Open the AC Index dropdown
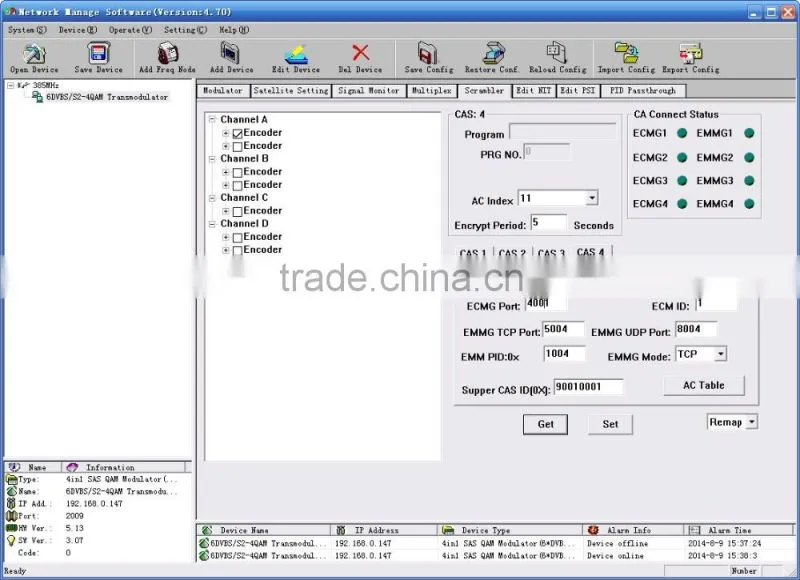This screenshot has width=800, height=580. coord(592,198)
